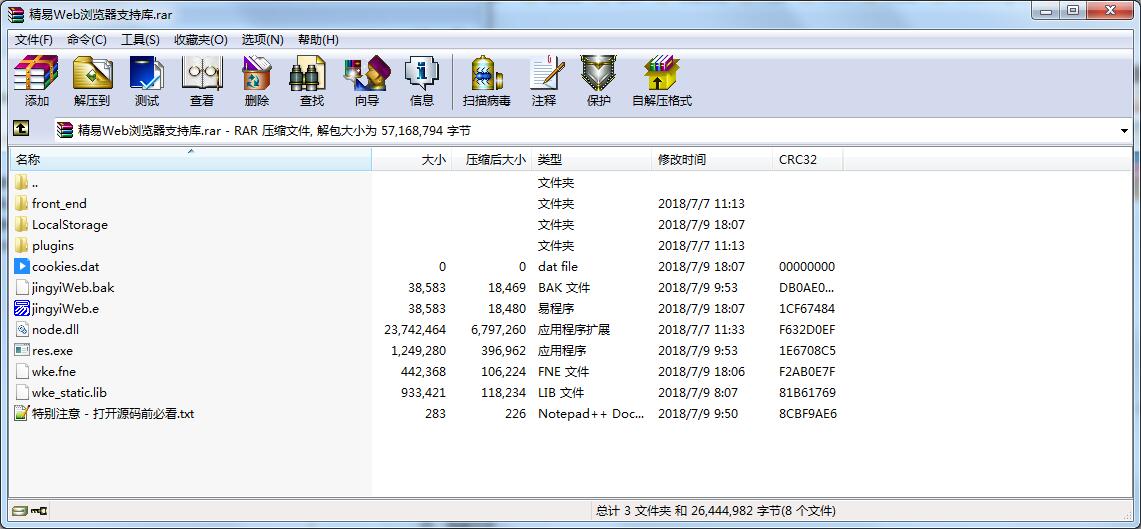Click the node.dll size 23,742,464
Image resolution: width=1141 pixels, height=529 pixels.
(x=415, y=330)
